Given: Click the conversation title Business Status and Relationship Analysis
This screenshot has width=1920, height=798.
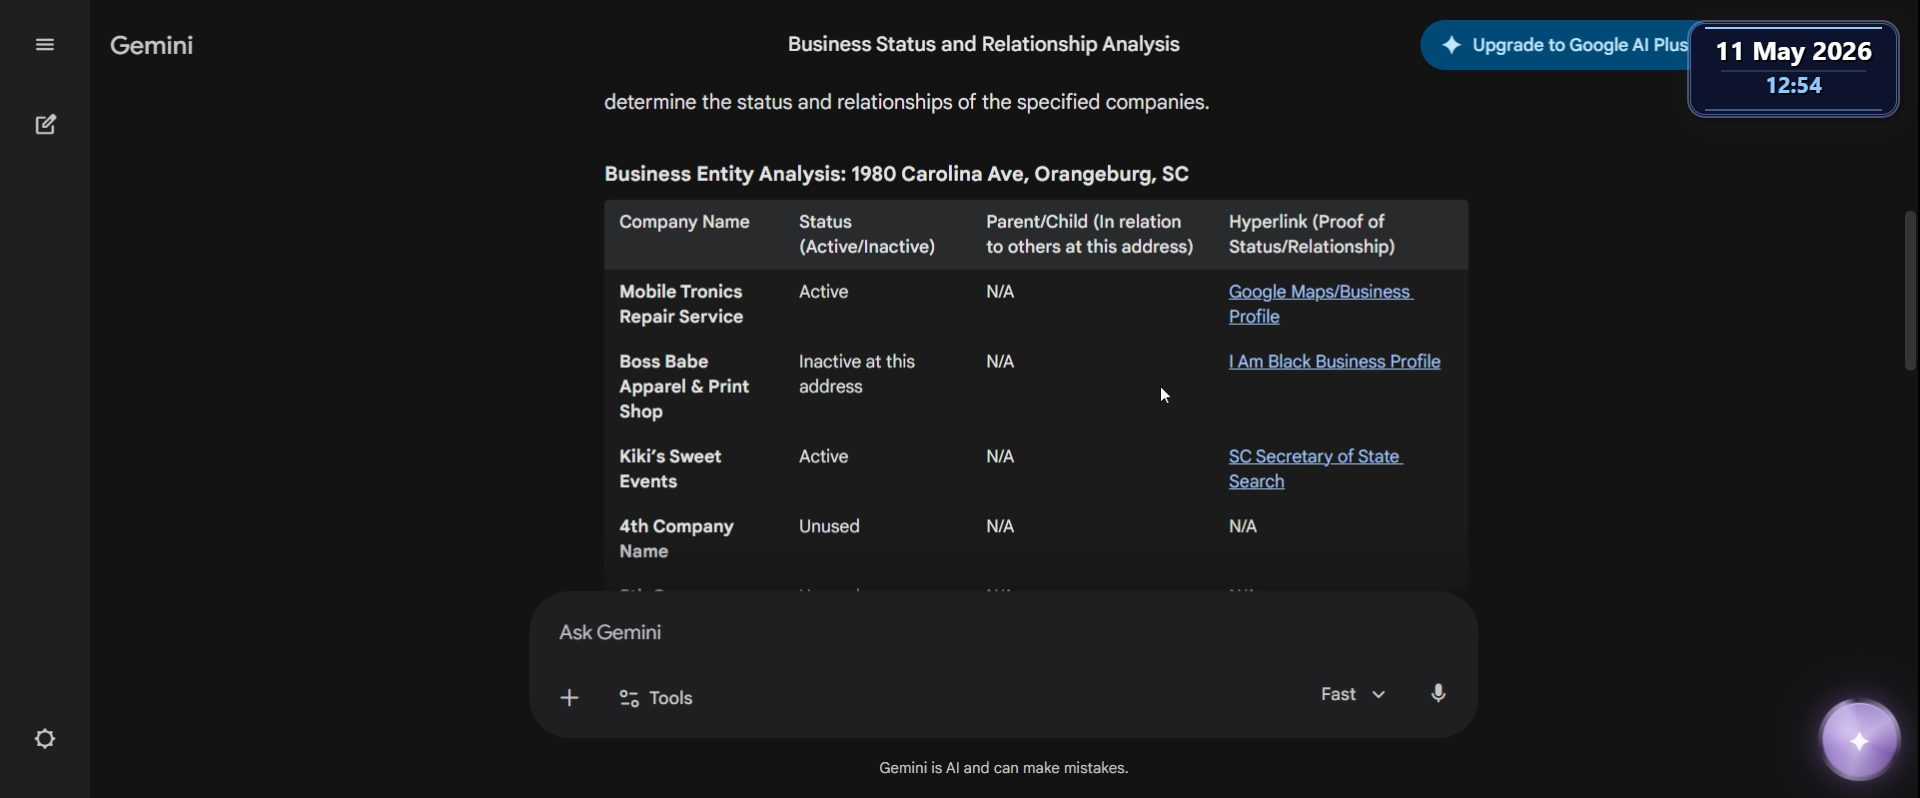Looking at the screenshot, I should tap(983, 44).
